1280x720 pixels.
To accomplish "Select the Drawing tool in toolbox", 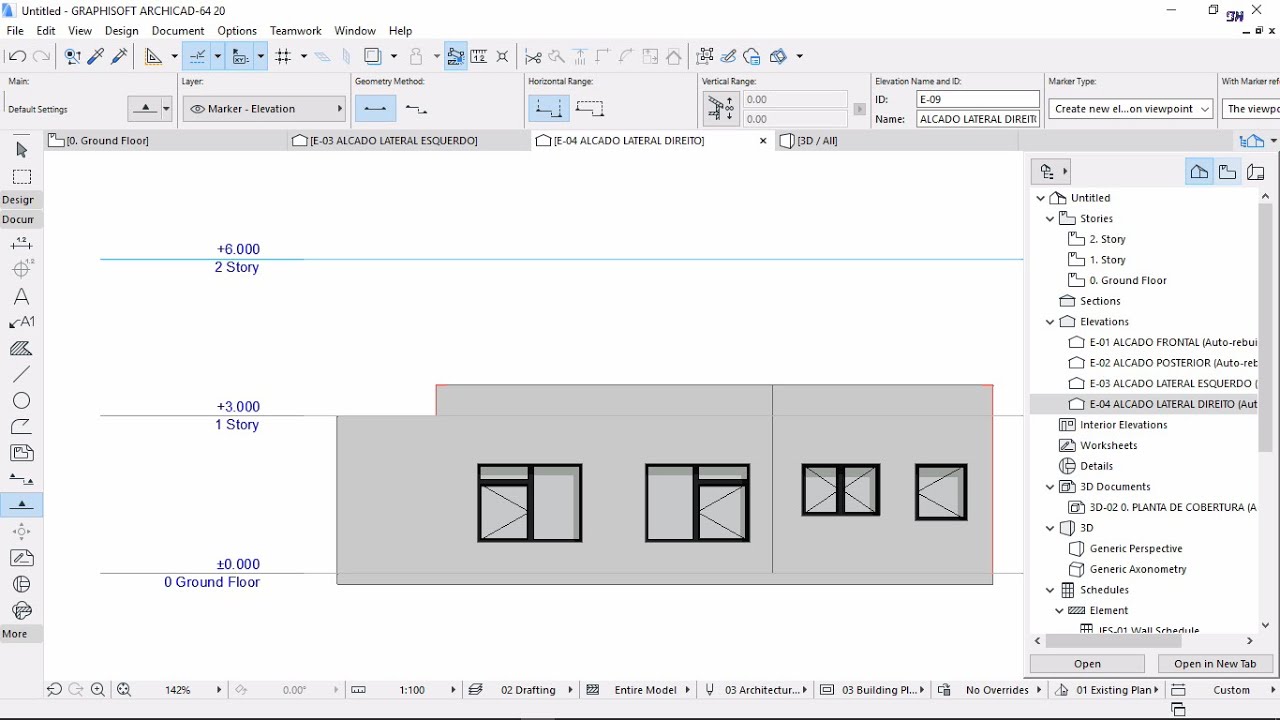I will 22,453.
